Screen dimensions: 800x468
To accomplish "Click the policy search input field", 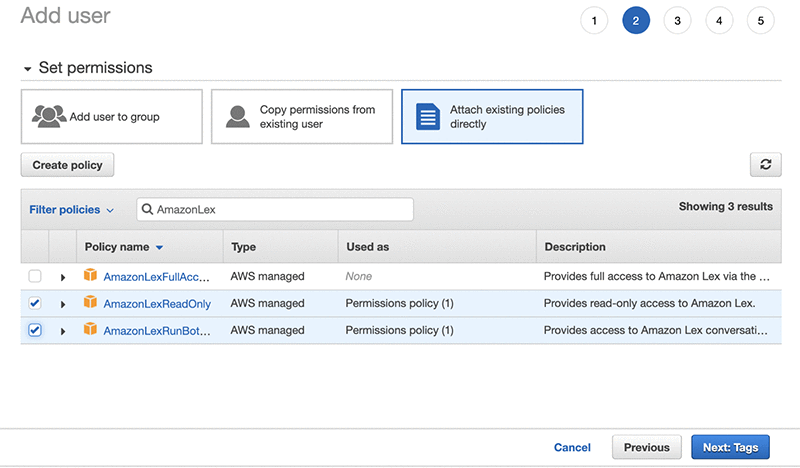I will click(280, 210).
